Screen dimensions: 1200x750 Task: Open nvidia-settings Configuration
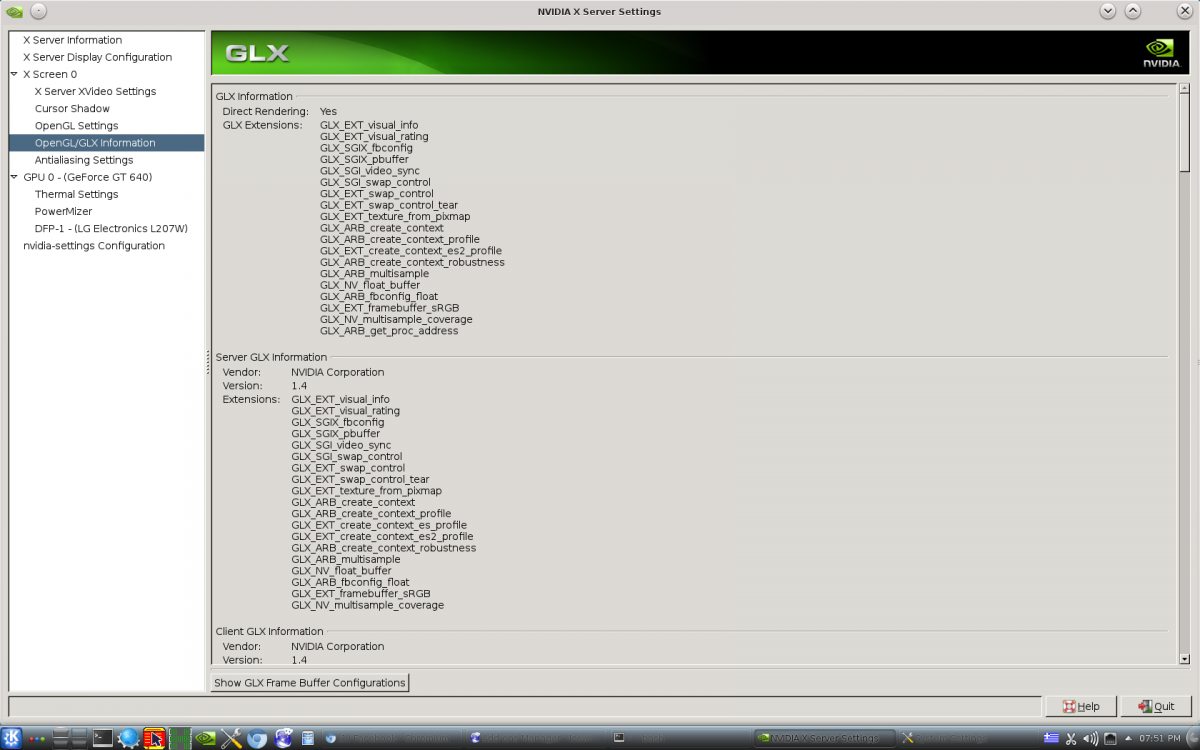(x=94, y=245)
